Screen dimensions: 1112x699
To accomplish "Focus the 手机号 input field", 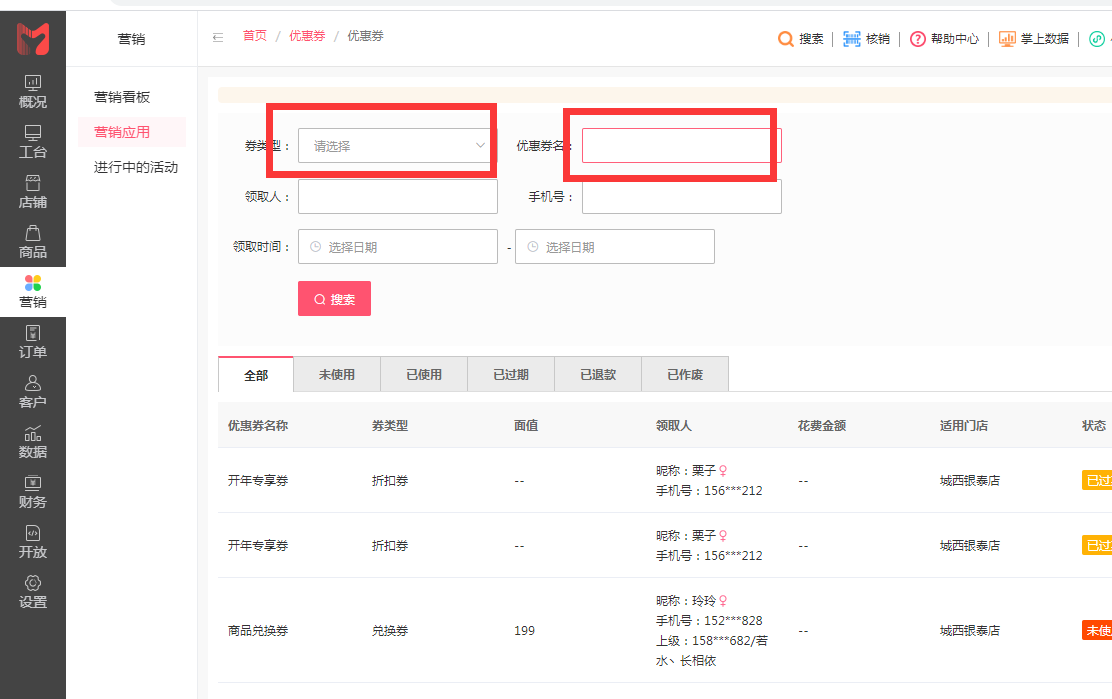I will coord(682,196).
